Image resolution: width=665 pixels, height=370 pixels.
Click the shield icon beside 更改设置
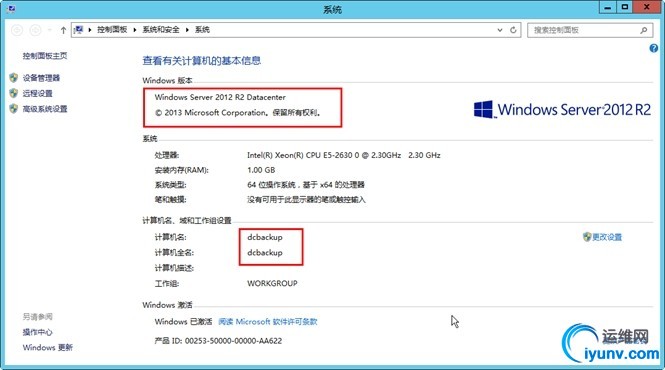click(587, 237)
